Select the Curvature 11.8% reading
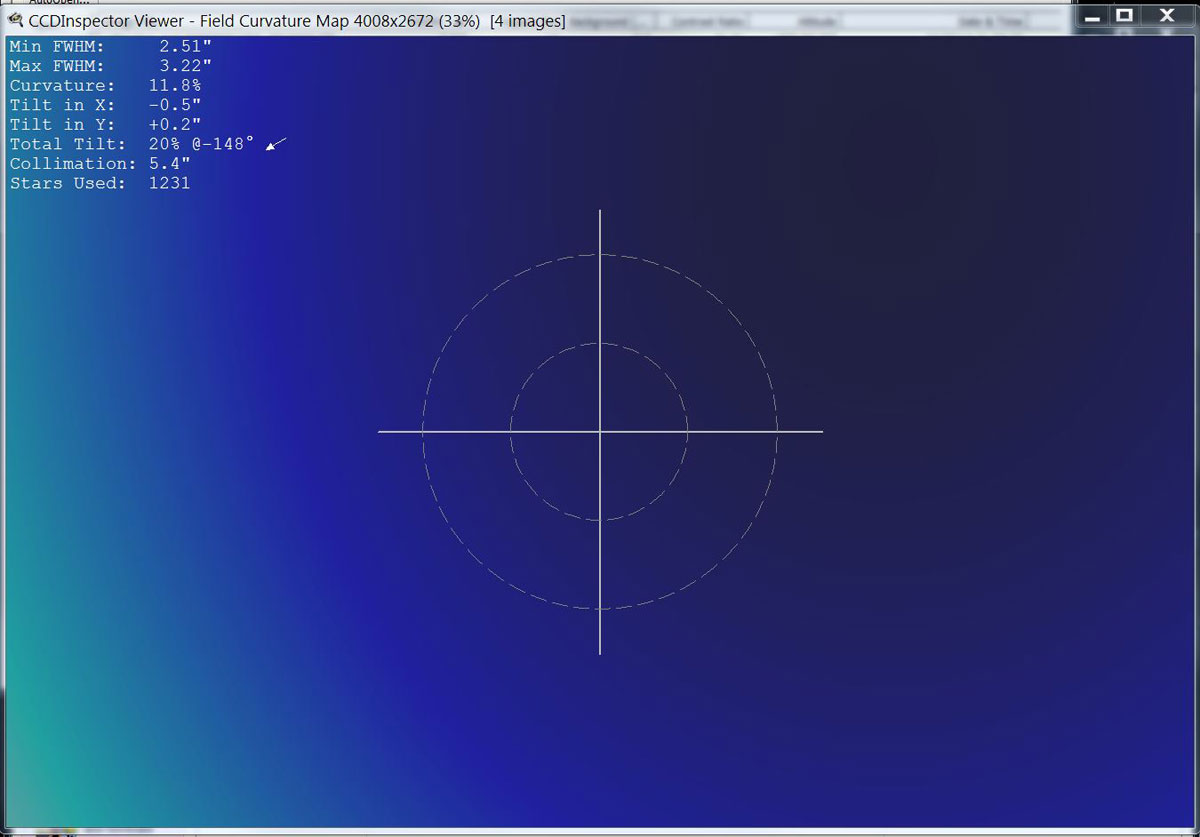This screenshot has height=837, width=1200. tap(174, 86)
